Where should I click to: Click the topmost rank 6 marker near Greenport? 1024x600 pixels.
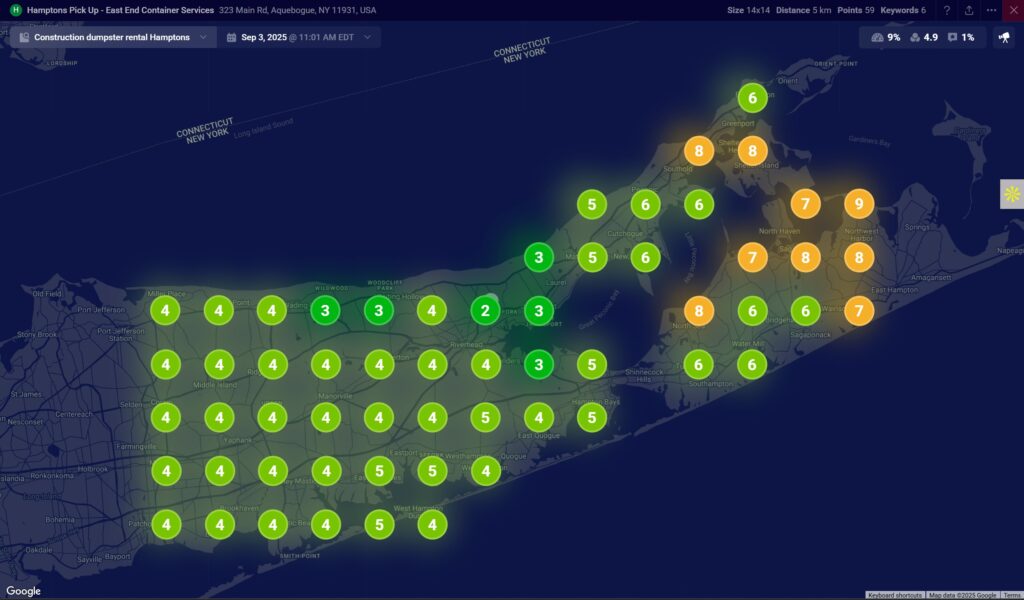(752, 97)
